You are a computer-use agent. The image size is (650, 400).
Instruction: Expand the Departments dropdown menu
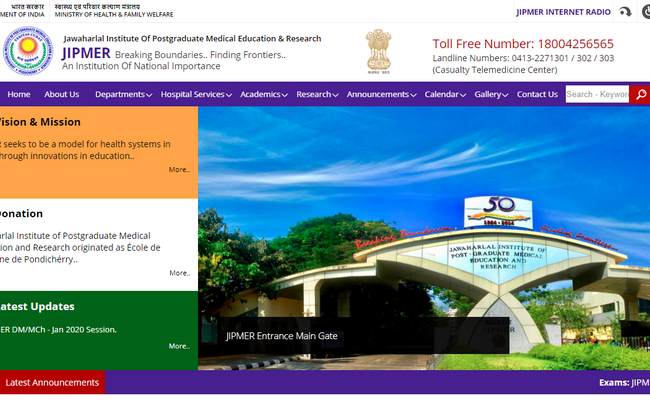coord(123,94)
